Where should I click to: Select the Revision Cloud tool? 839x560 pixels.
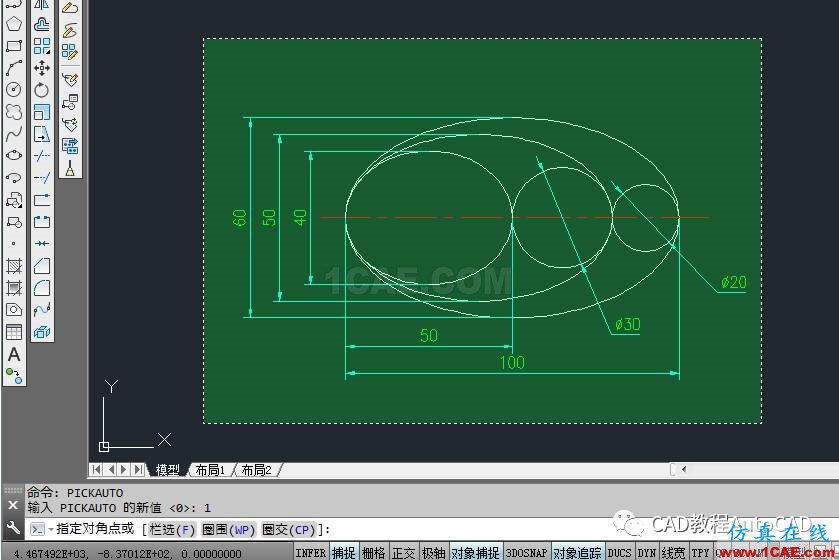(x=13, y=112)
